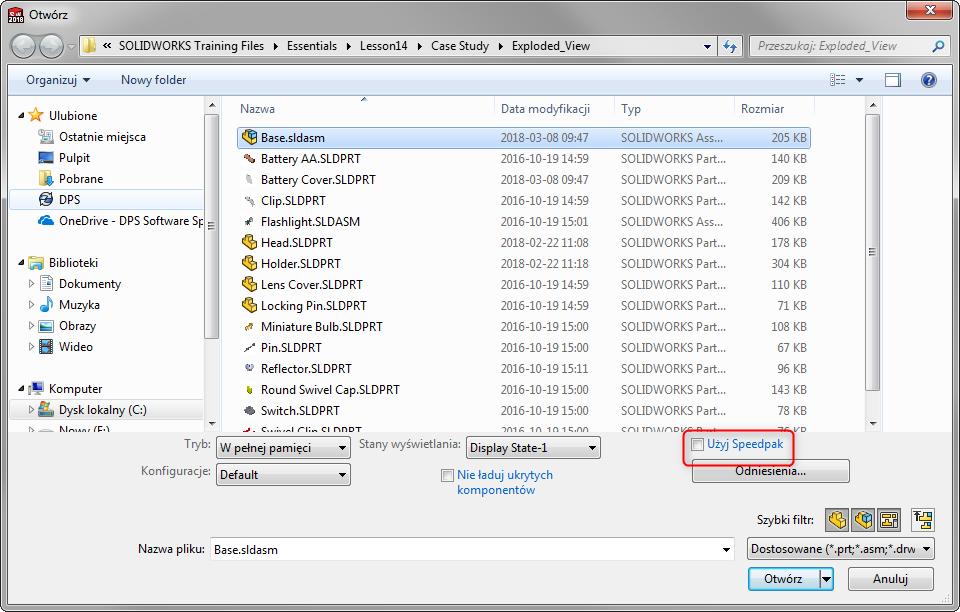Viewport: 960px width, 612px height.
Task: Click Odniesienia... button
Action: click(770, 471)
